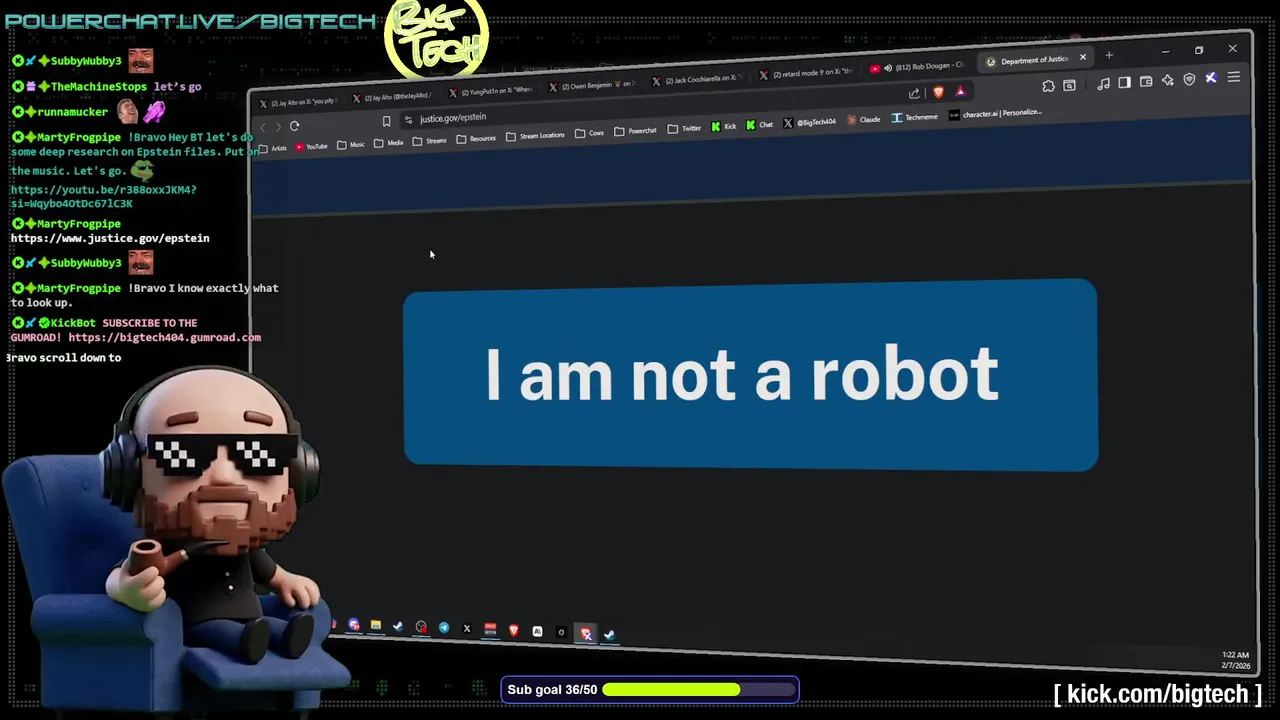Open the Leo AI sparkle icon
Image resolution: width=1280 pixels, height=720 pixels.
[x=1167, y=81]
